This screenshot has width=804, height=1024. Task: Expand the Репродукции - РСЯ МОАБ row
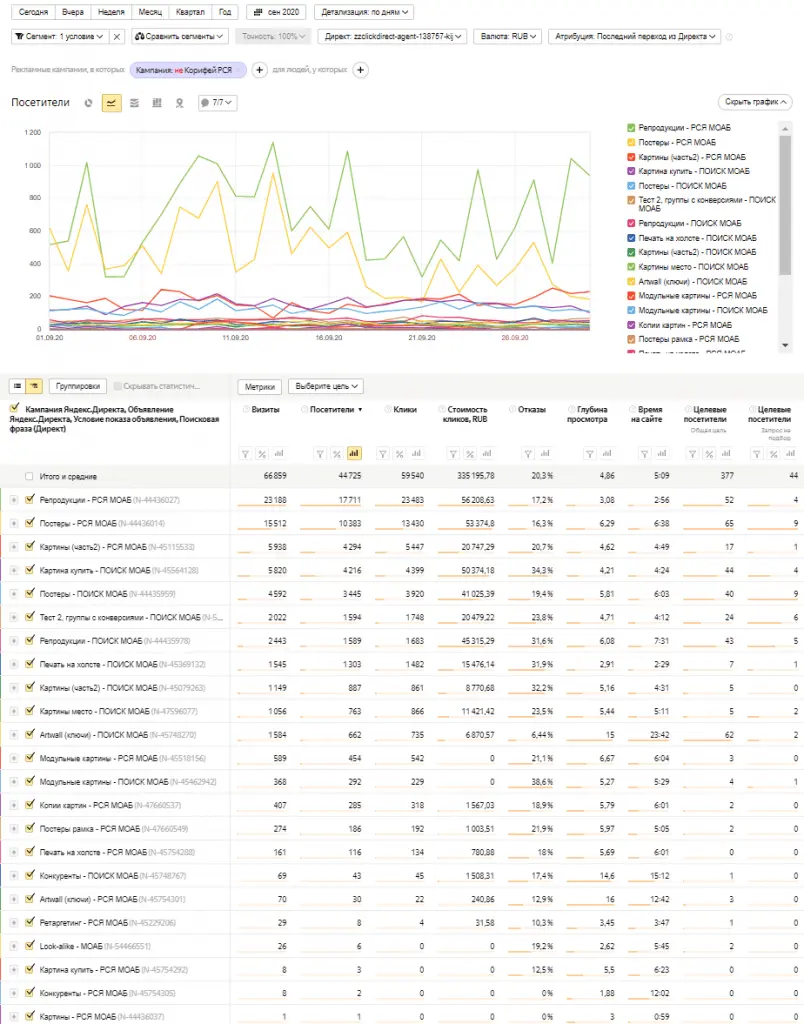tap(14, 499)
